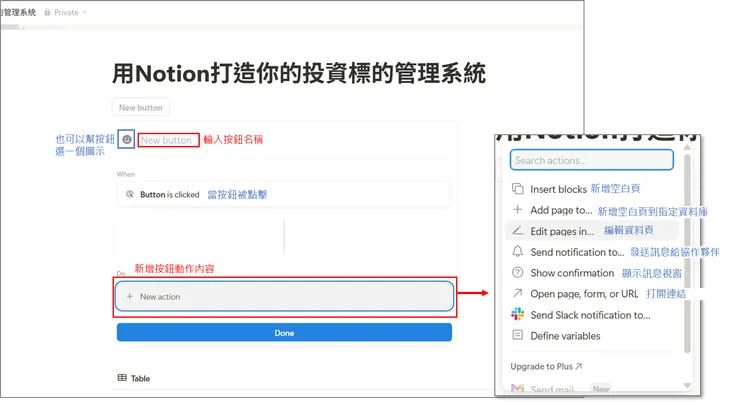The width and height of the screenshot is (740, 402).
Task: Click scrollbar down arrow in actions menu
Action: [x=687, y=385]
